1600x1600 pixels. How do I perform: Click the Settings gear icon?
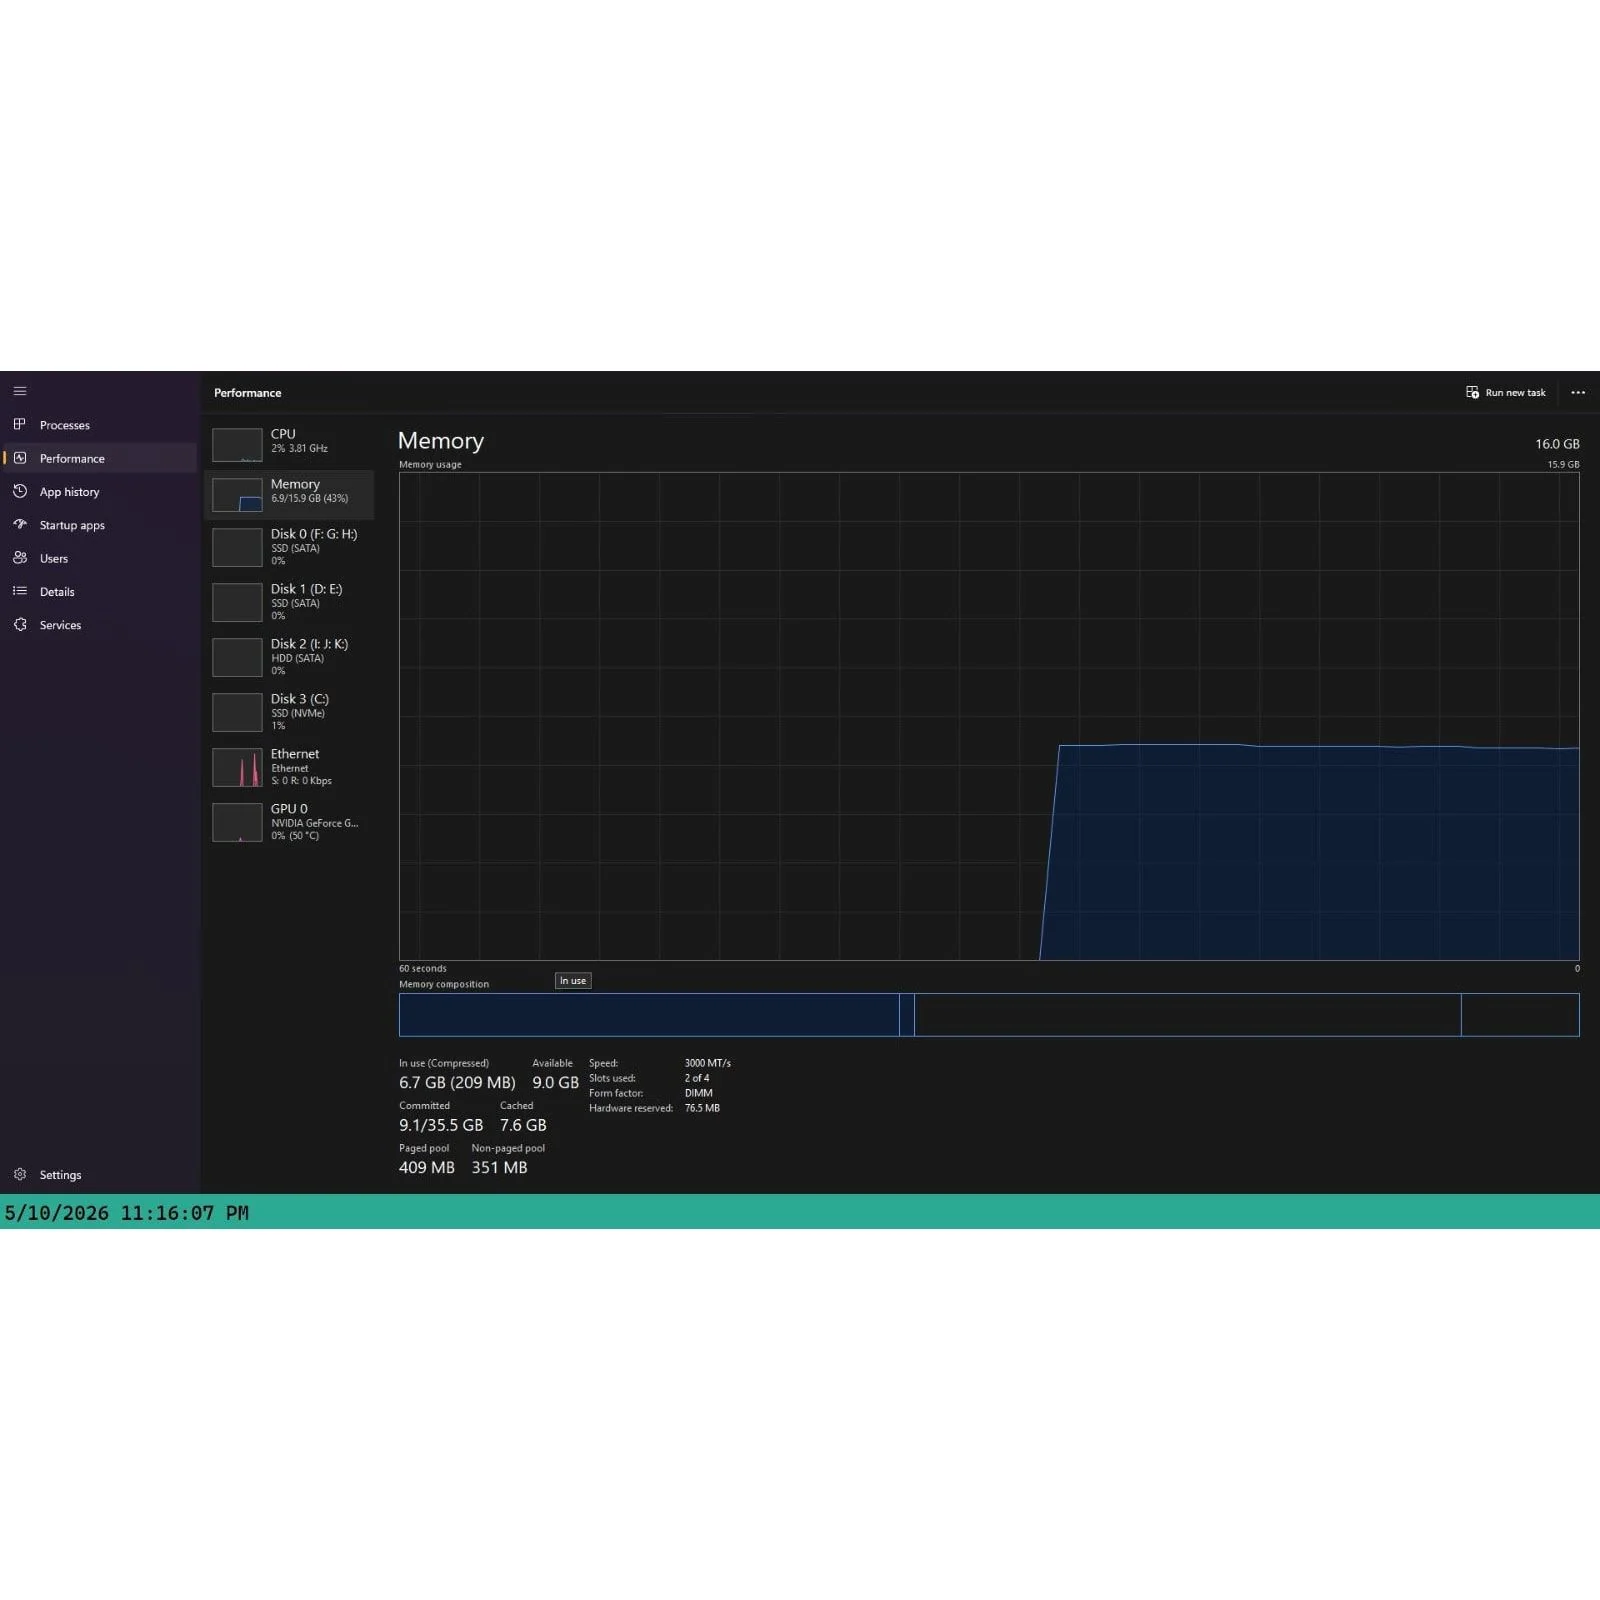click(20, 1174)
